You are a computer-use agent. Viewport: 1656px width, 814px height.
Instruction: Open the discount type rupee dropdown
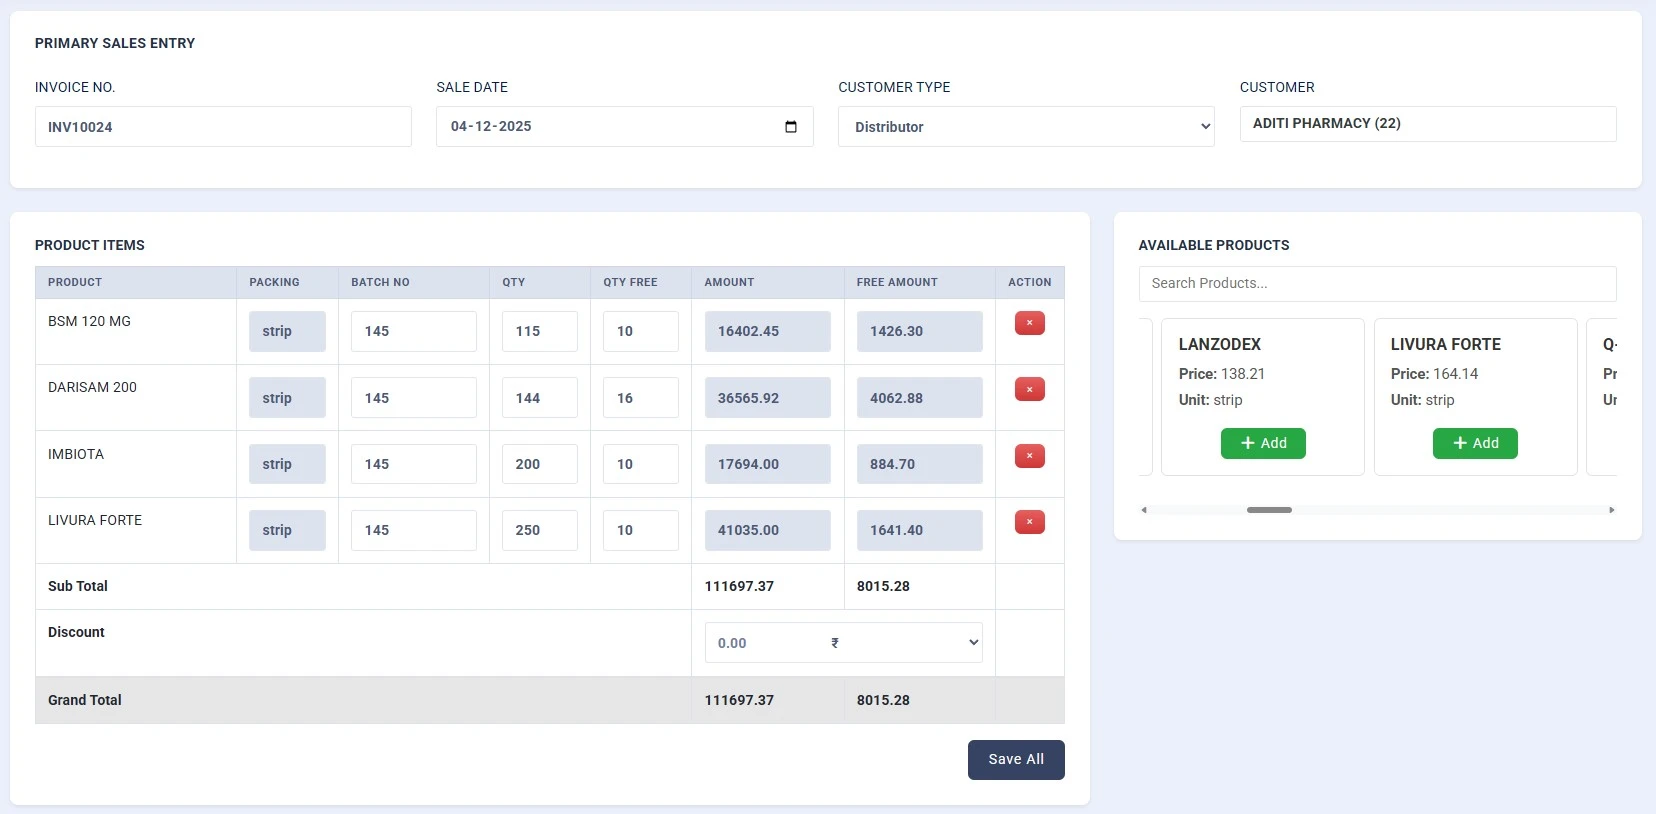[903, 643]
